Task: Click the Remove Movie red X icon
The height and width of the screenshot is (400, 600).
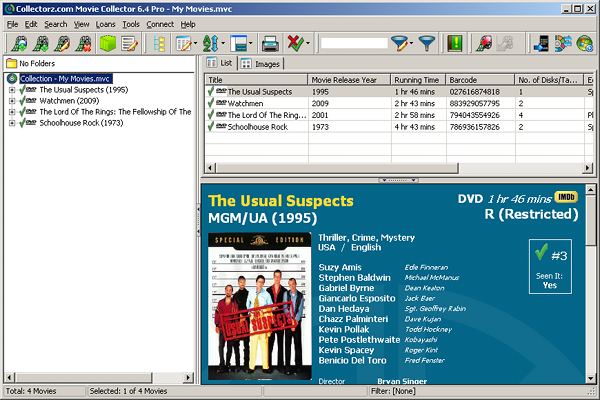Action: tap(83, 44)
